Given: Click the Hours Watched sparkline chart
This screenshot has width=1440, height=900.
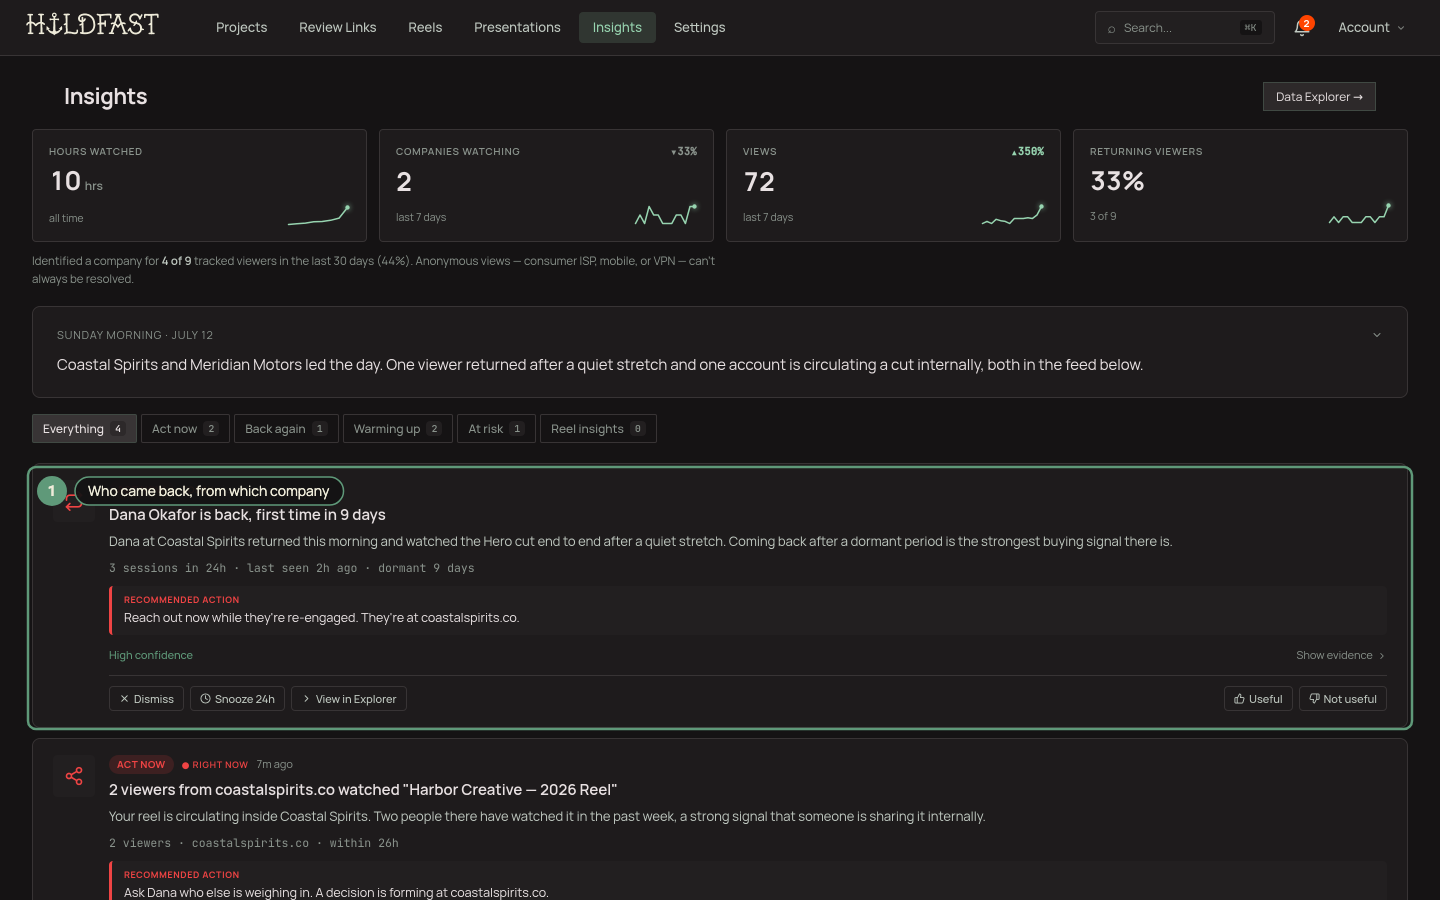Looking at the screenshot, I should pyautogui.click(x=319, y=215).
